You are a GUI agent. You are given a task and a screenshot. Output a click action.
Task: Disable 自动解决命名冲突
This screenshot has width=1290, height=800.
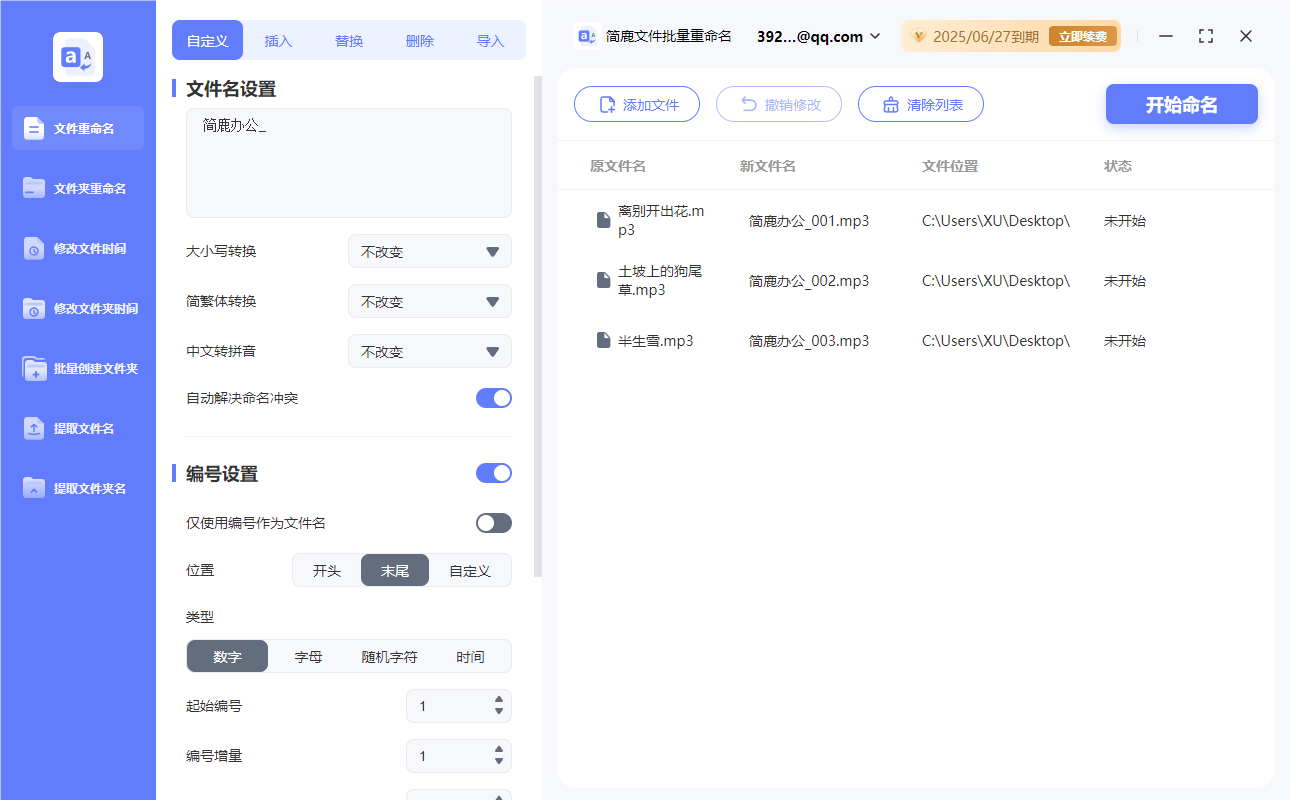493,397
